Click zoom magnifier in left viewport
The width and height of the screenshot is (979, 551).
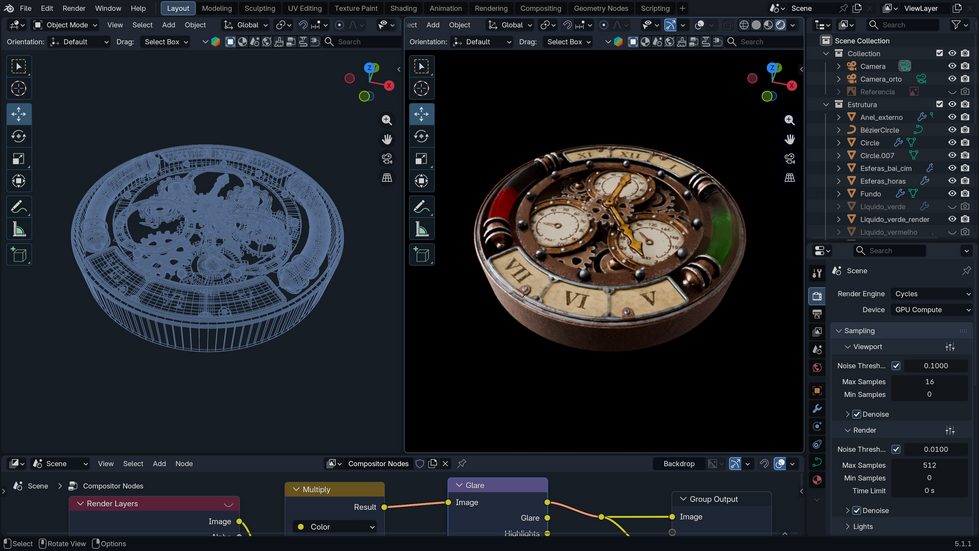387,120
